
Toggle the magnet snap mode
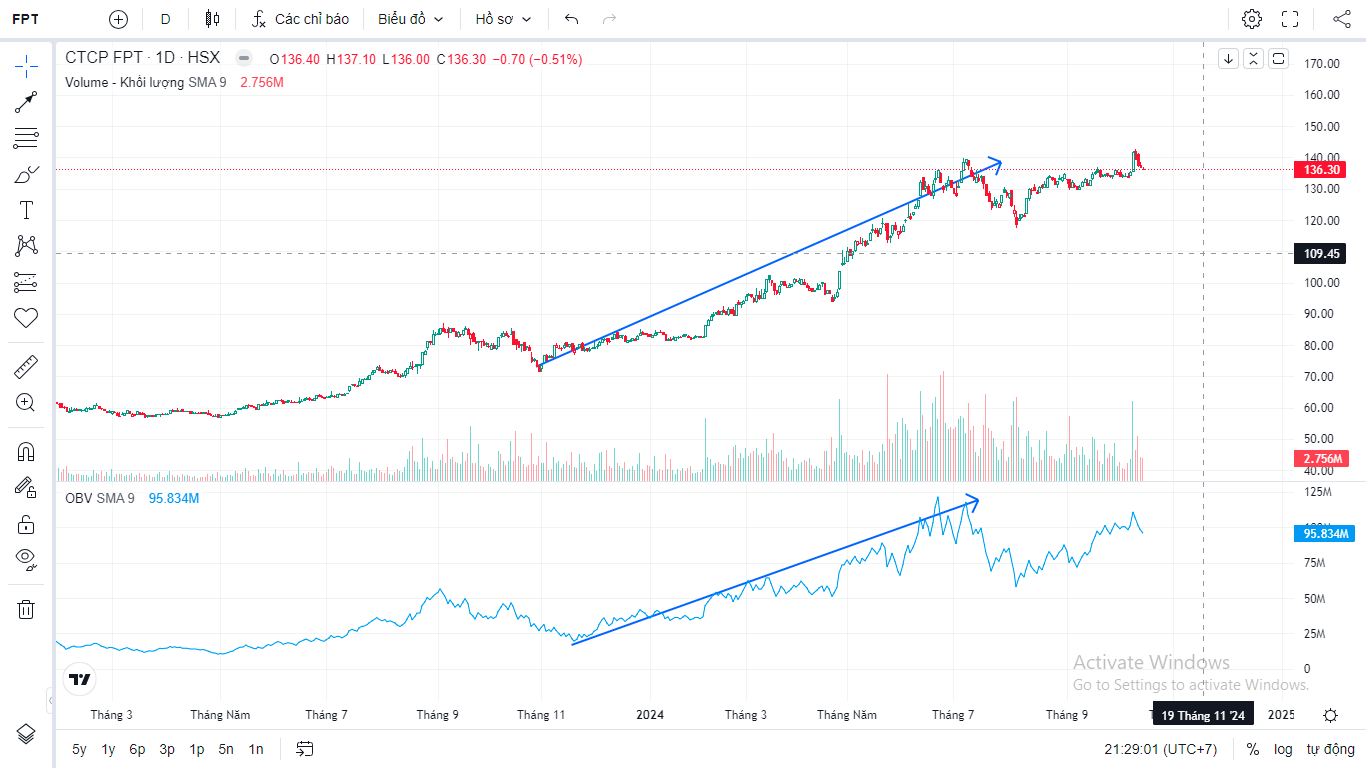(26, 451)
